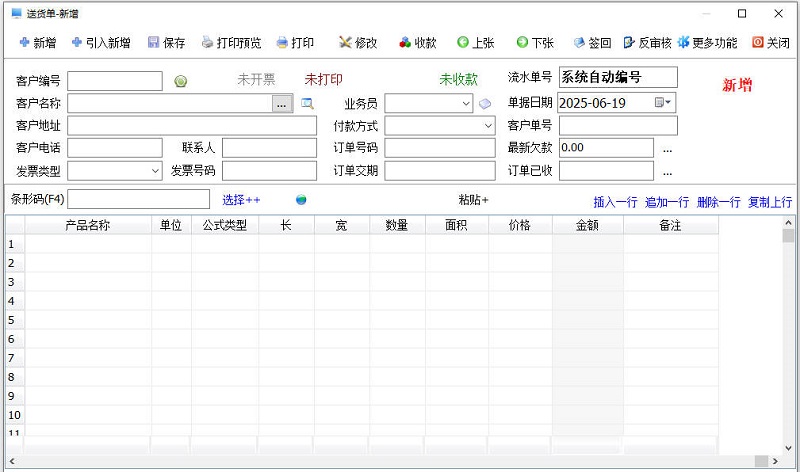Click the 删除一行 link
The image size is (800, 472).
[x=718, y=203]
